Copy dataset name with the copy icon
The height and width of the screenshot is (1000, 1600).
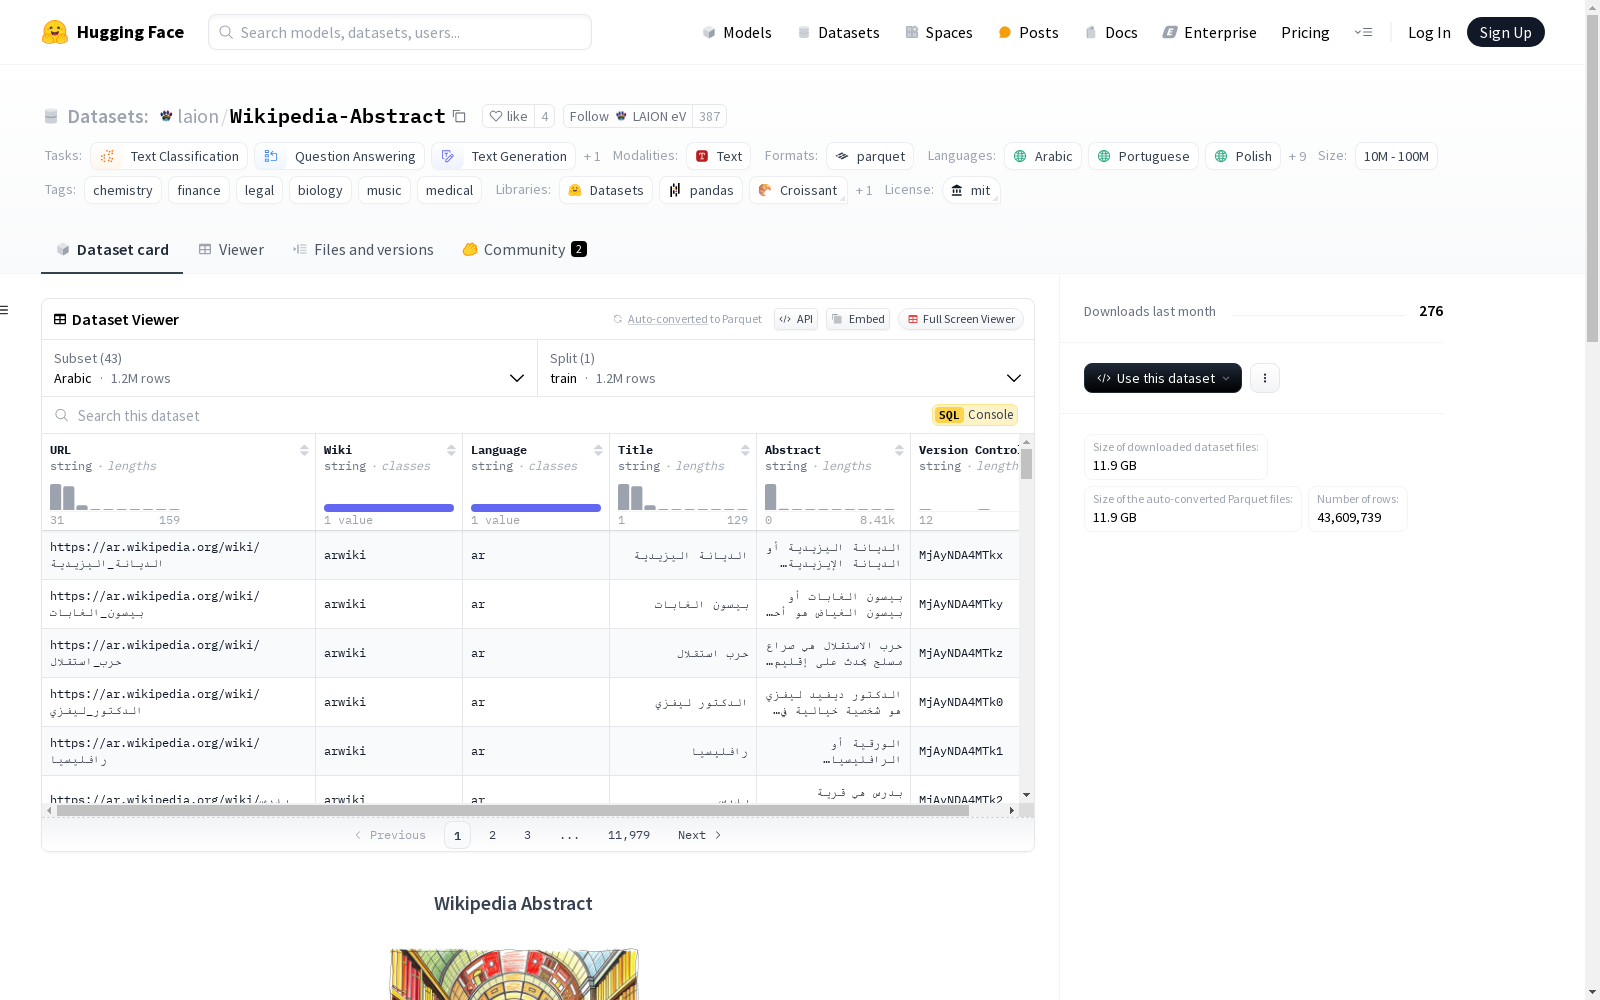coord(459,116)
